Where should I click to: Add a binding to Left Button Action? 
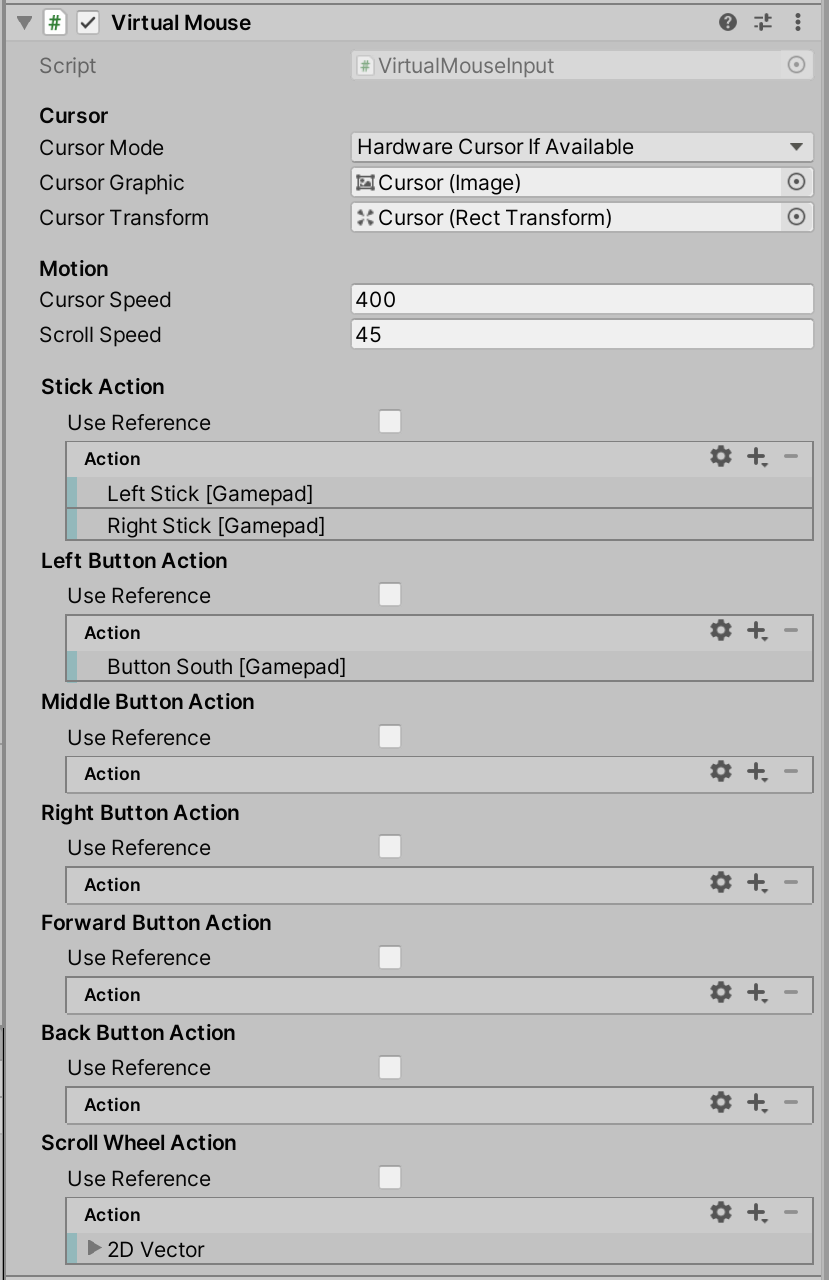point(756,630)
